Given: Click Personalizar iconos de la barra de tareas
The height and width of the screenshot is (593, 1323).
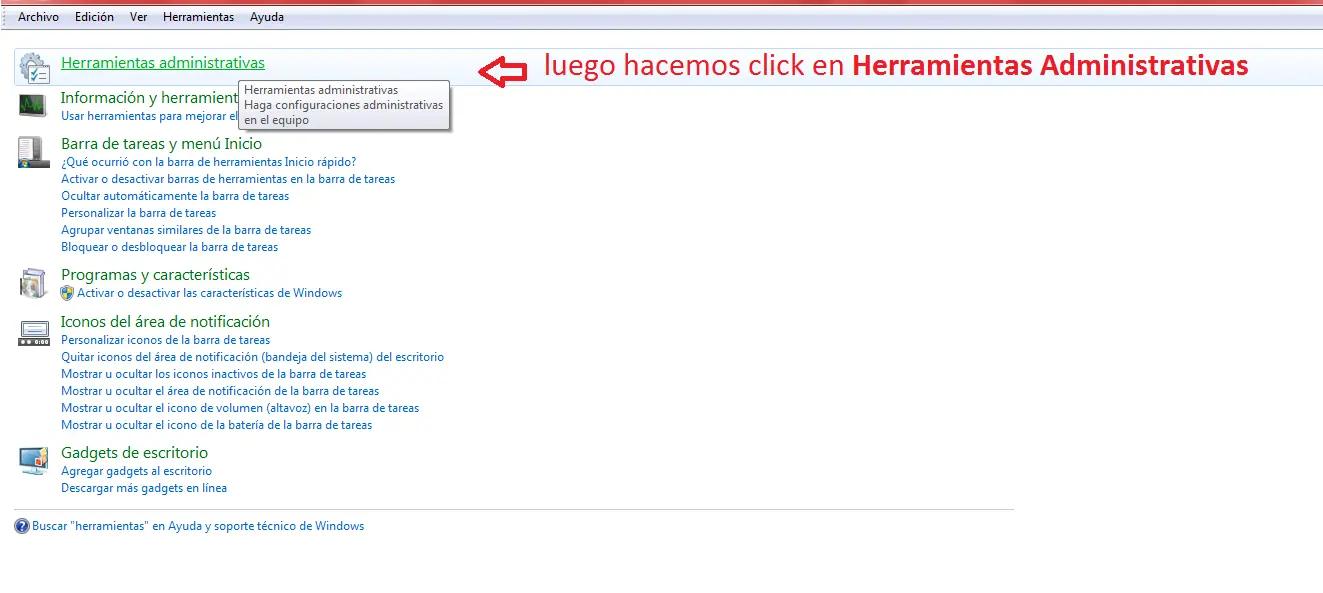Looking at the screenshot, I should point(166,340).
